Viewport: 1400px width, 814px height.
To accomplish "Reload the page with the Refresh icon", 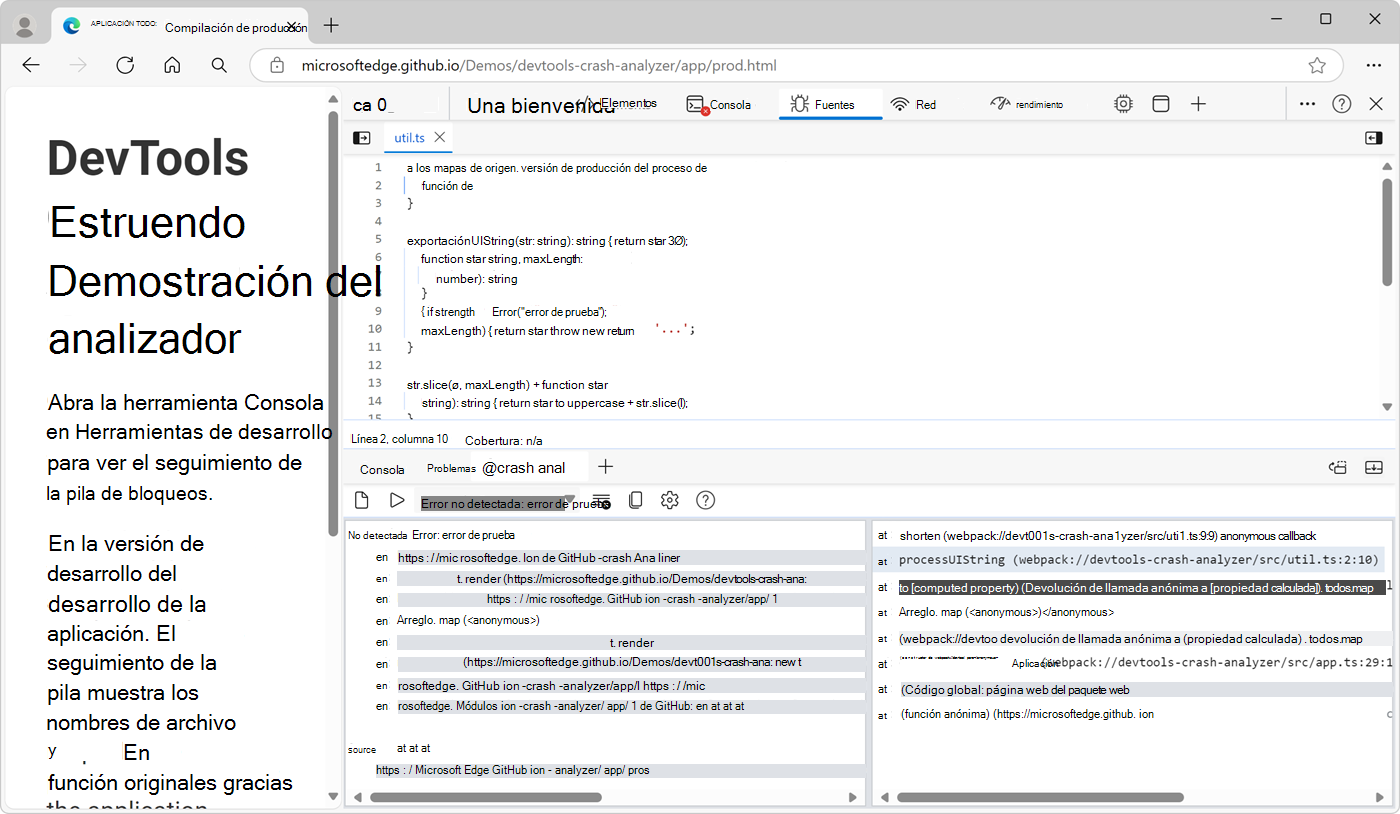I will point(125,65).
